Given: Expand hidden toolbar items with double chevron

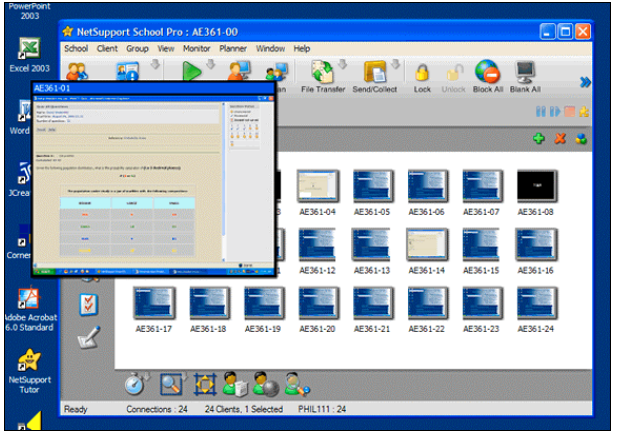Looking at the screenshot, I should pos(585,82).
